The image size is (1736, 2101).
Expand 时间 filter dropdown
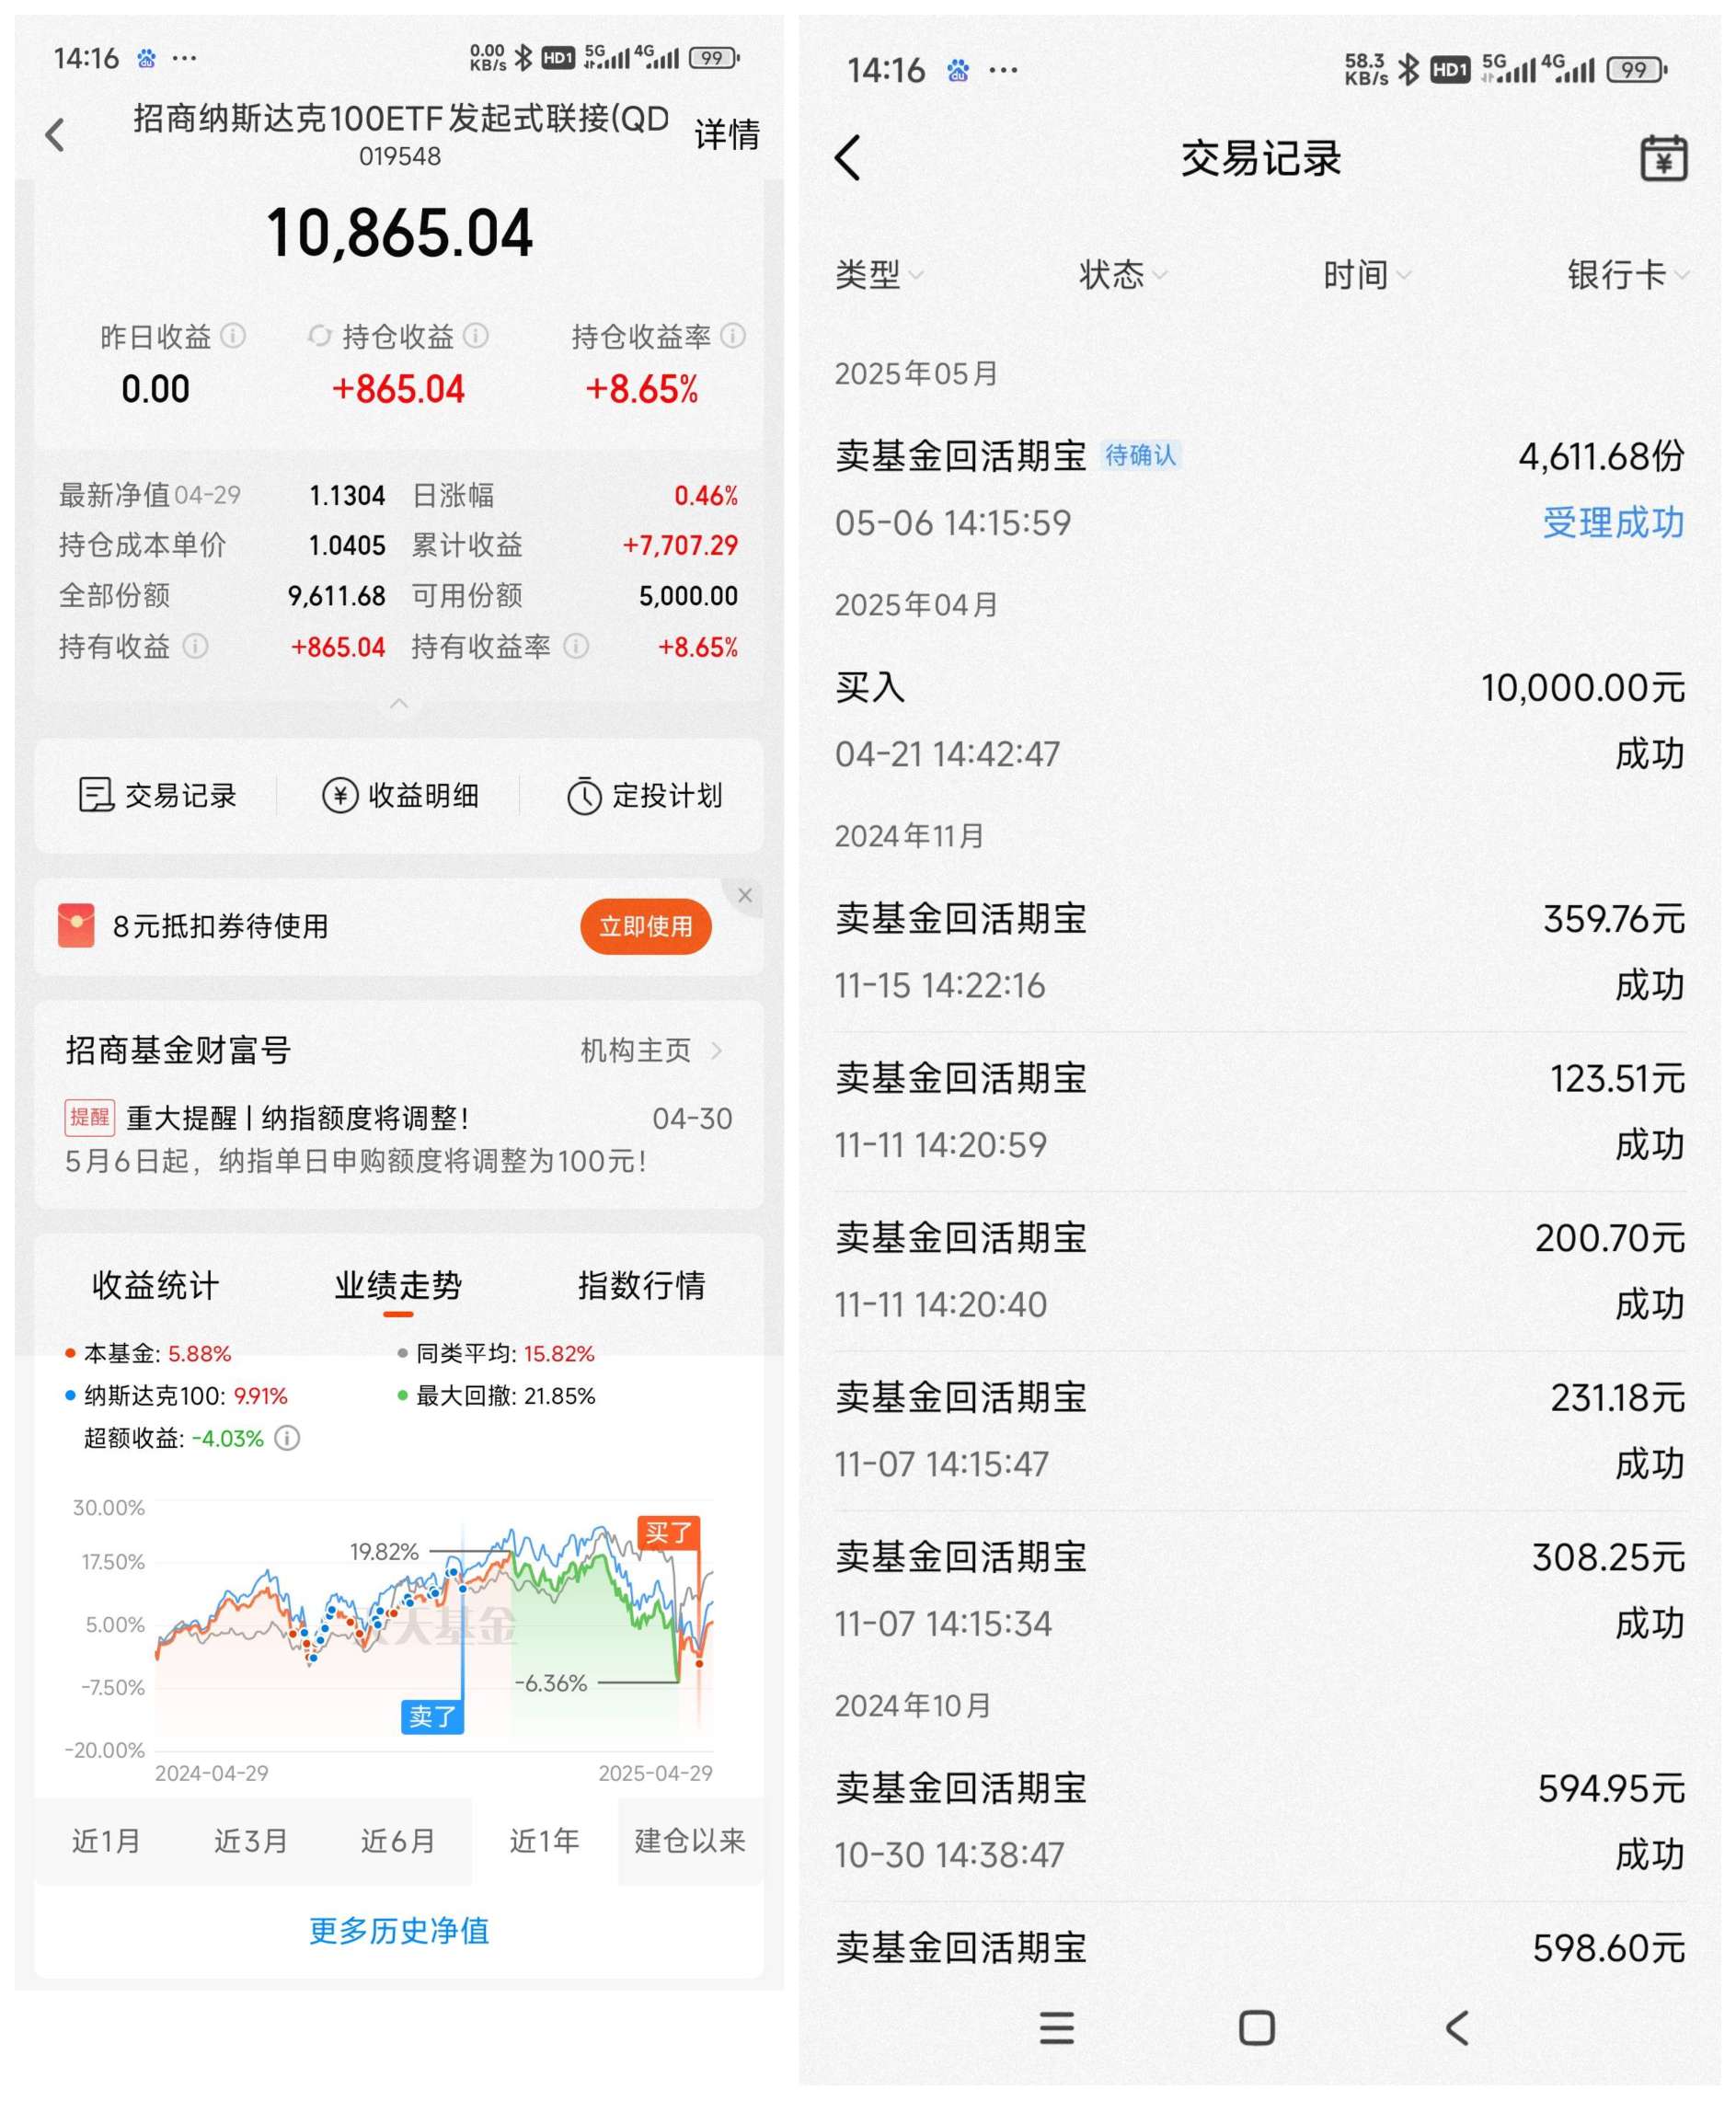click(1367, 274)
